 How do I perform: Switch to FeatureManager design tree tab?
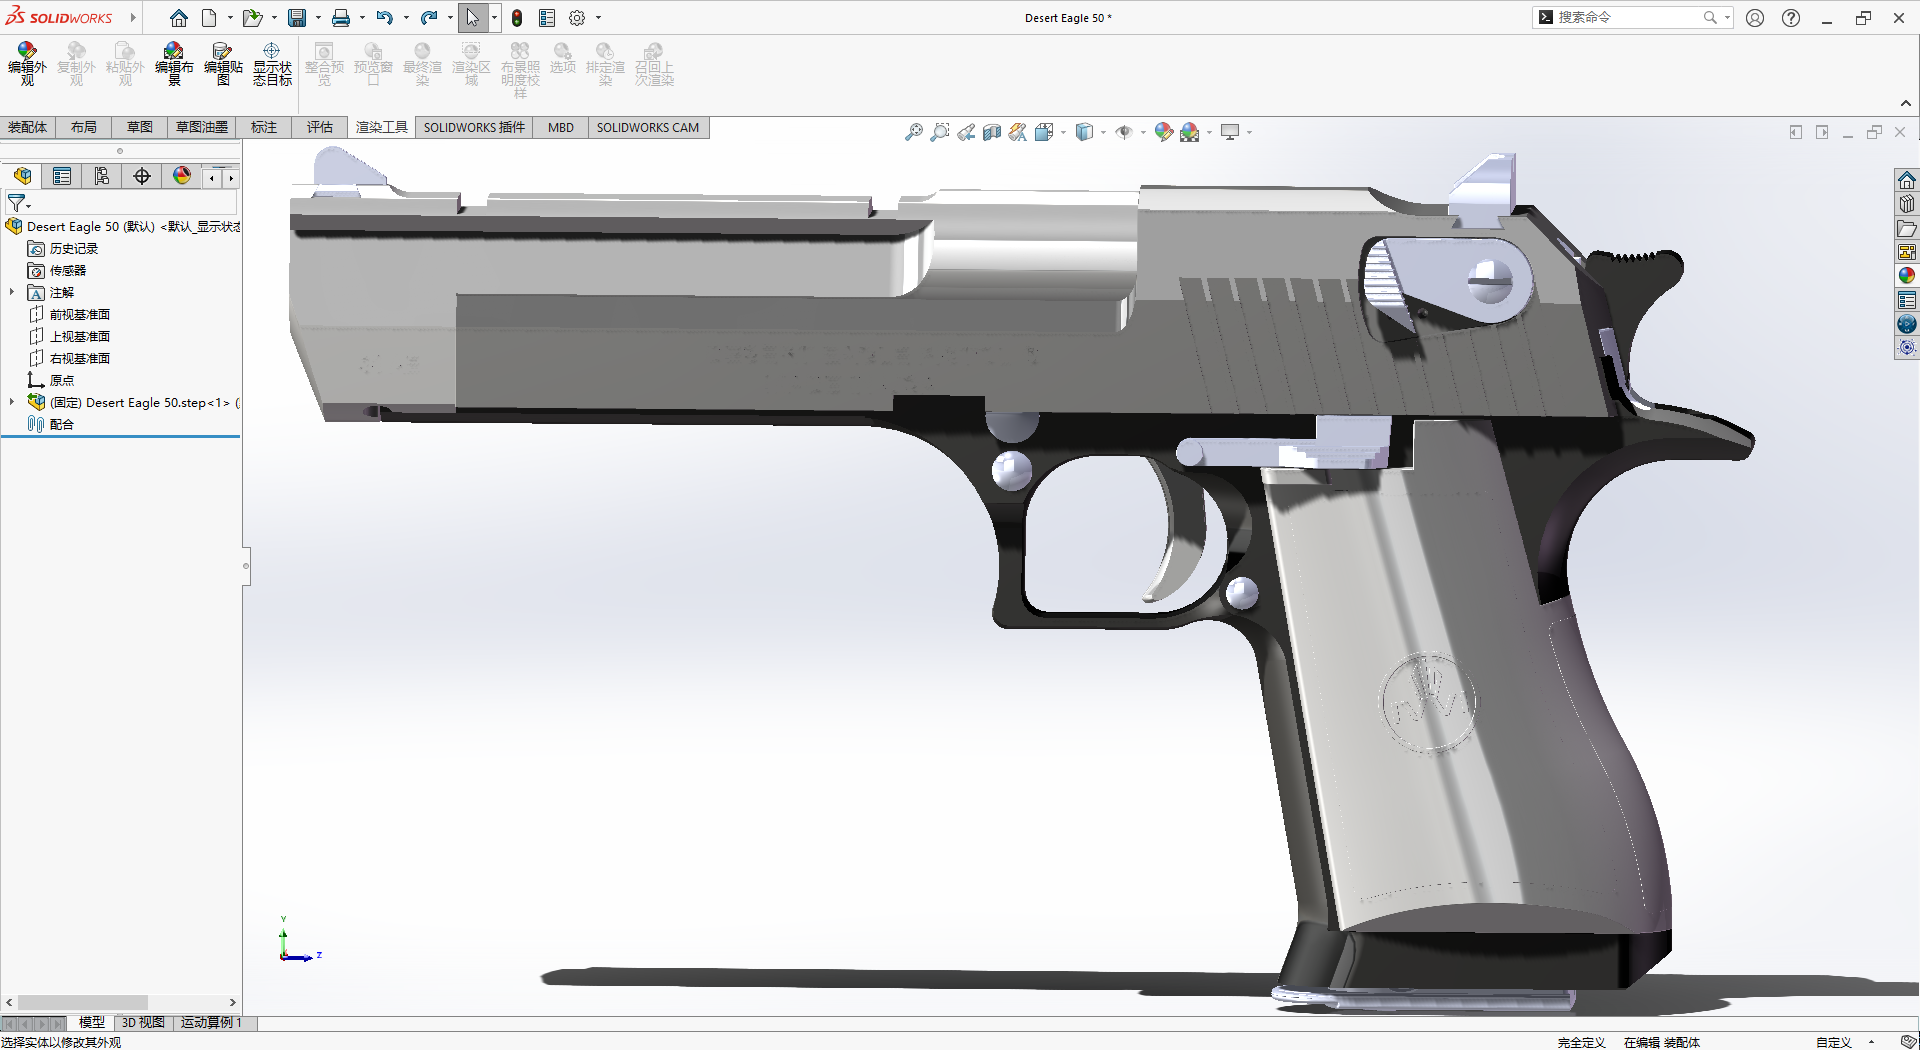(x=22, y=177)
